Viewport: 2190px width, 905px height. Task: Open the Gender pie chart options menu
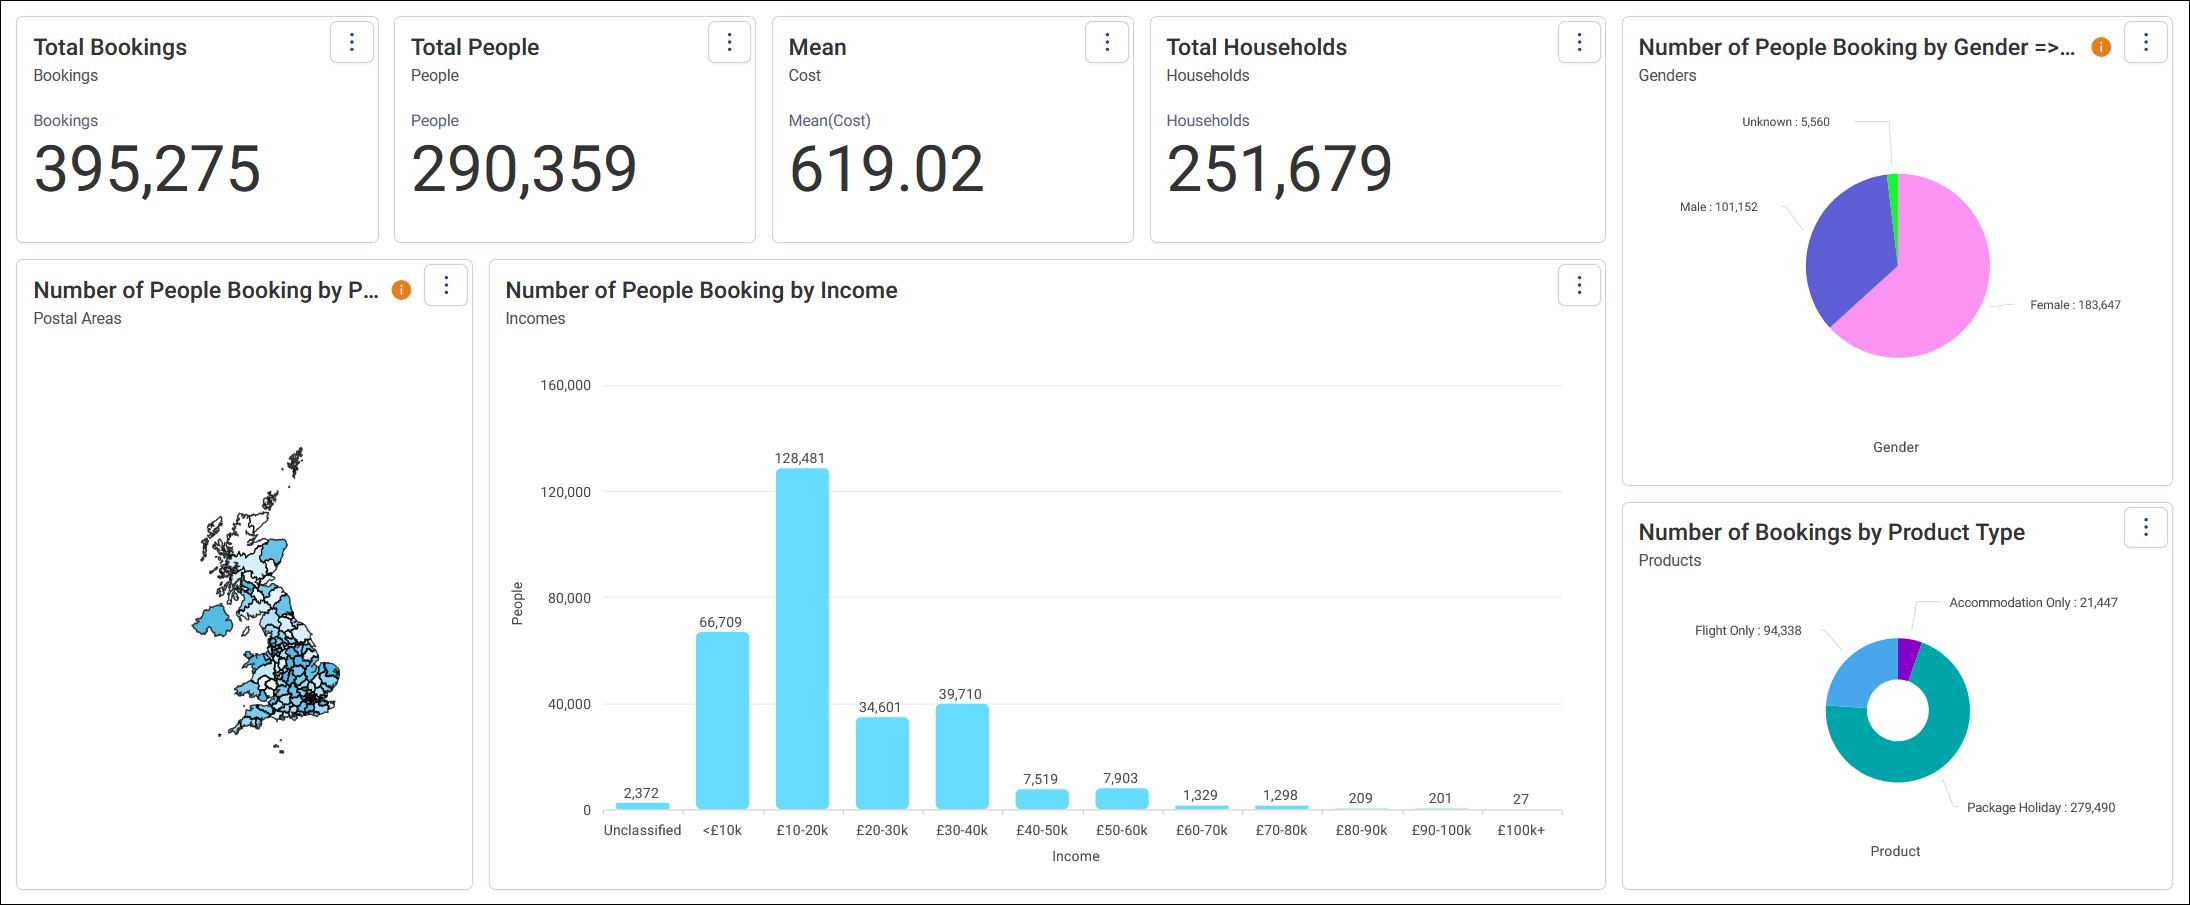(x=2145, y=42)
